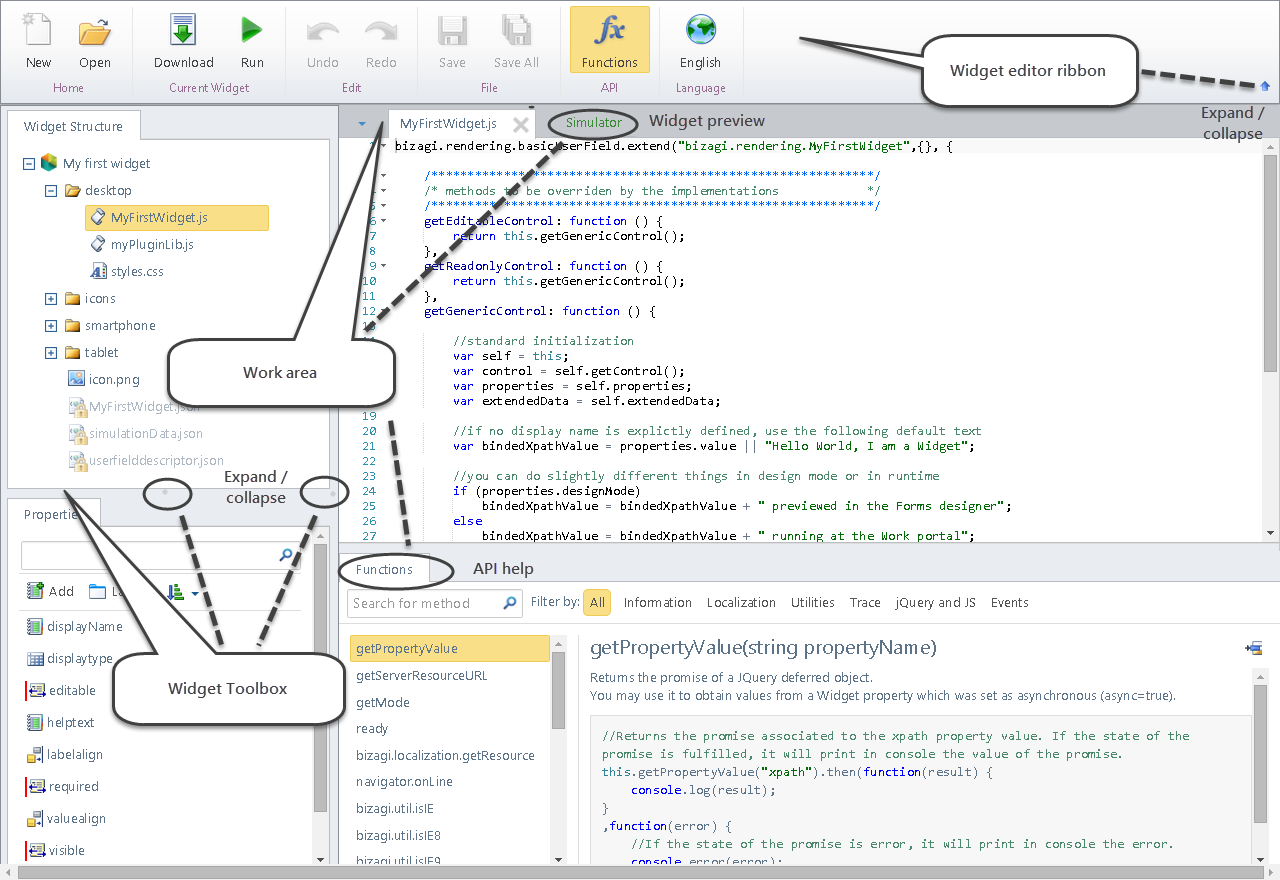The image size is (1280, 880).
Task: Select the Properties tab
Action: 54,514
